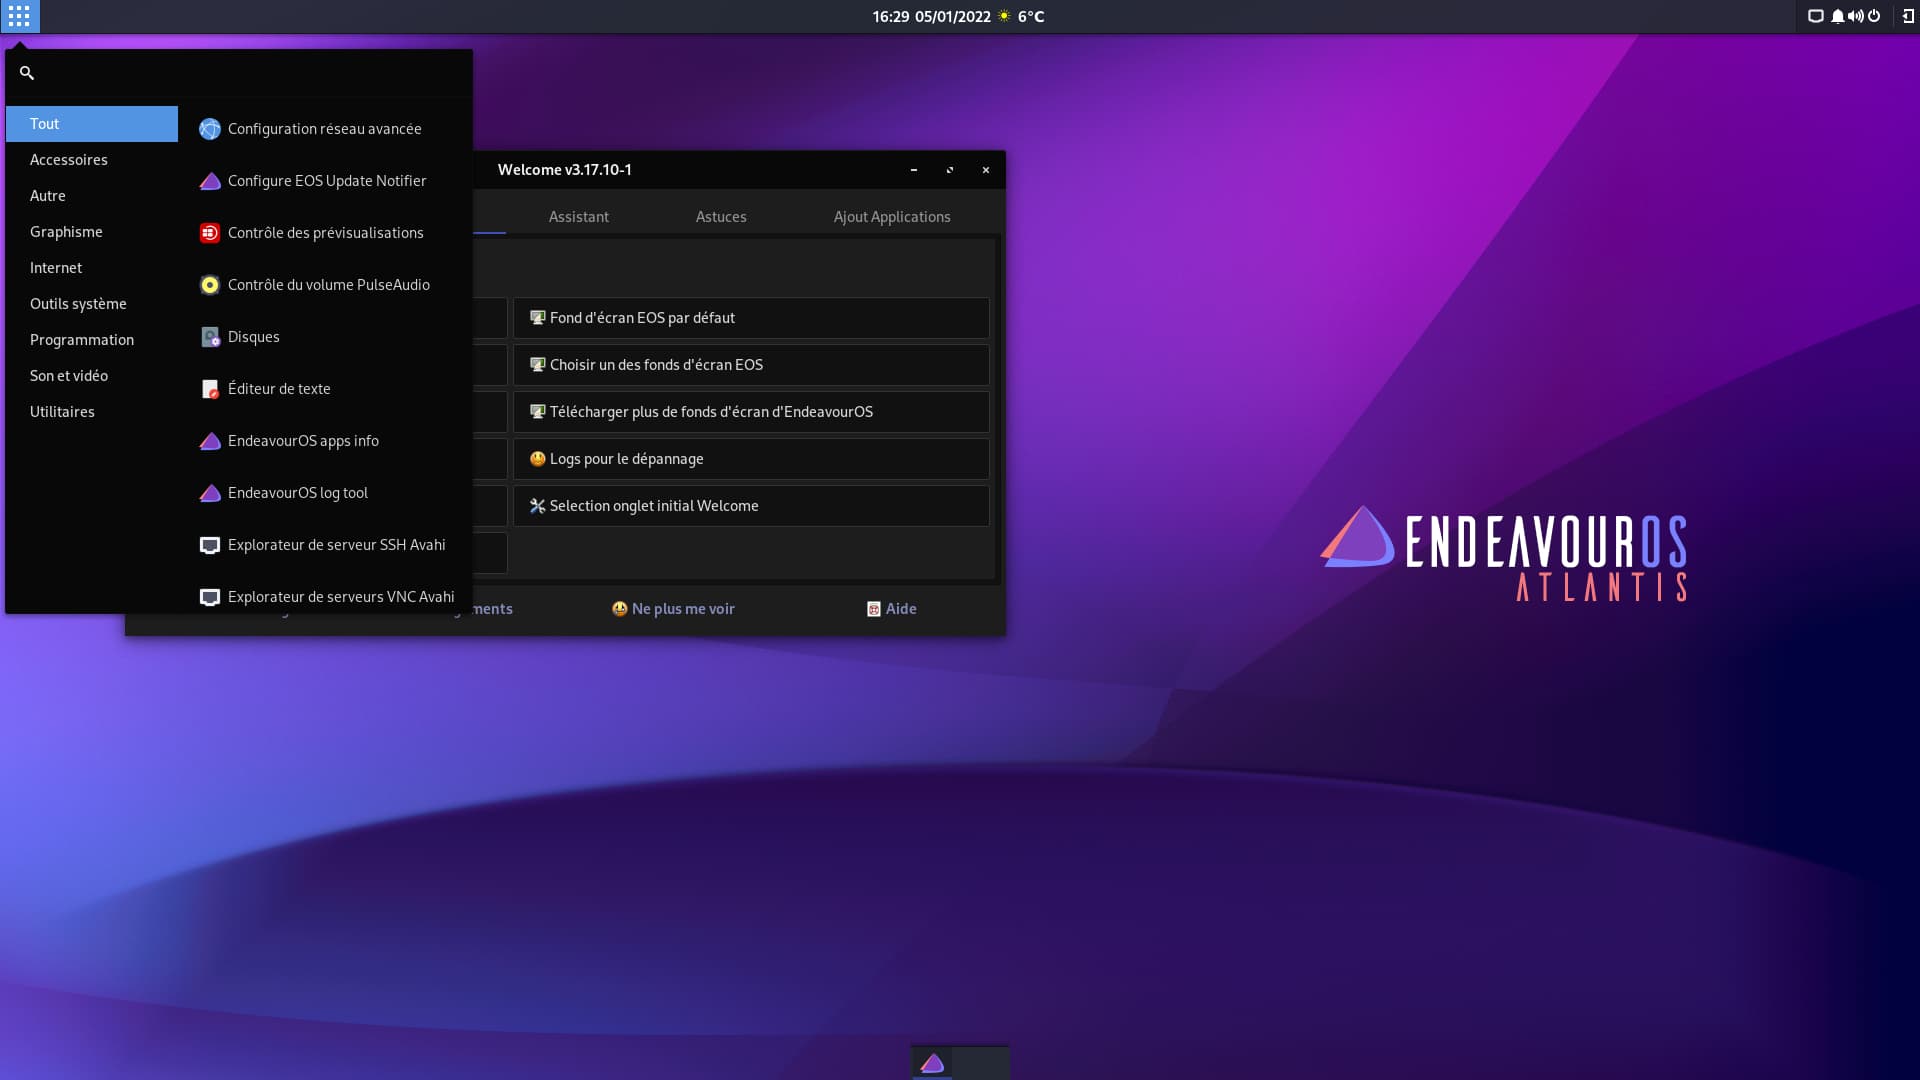Click the EndeavourOS icon in the bottom dock
Screen dimensions: 1920x1080
point(932,1063)
